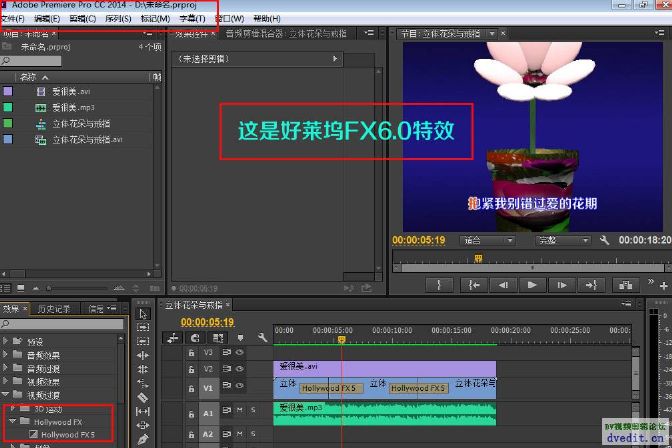Select the 爱很美.mp3 project item
The image size is (672, 448).
click(x=73, y=108)
